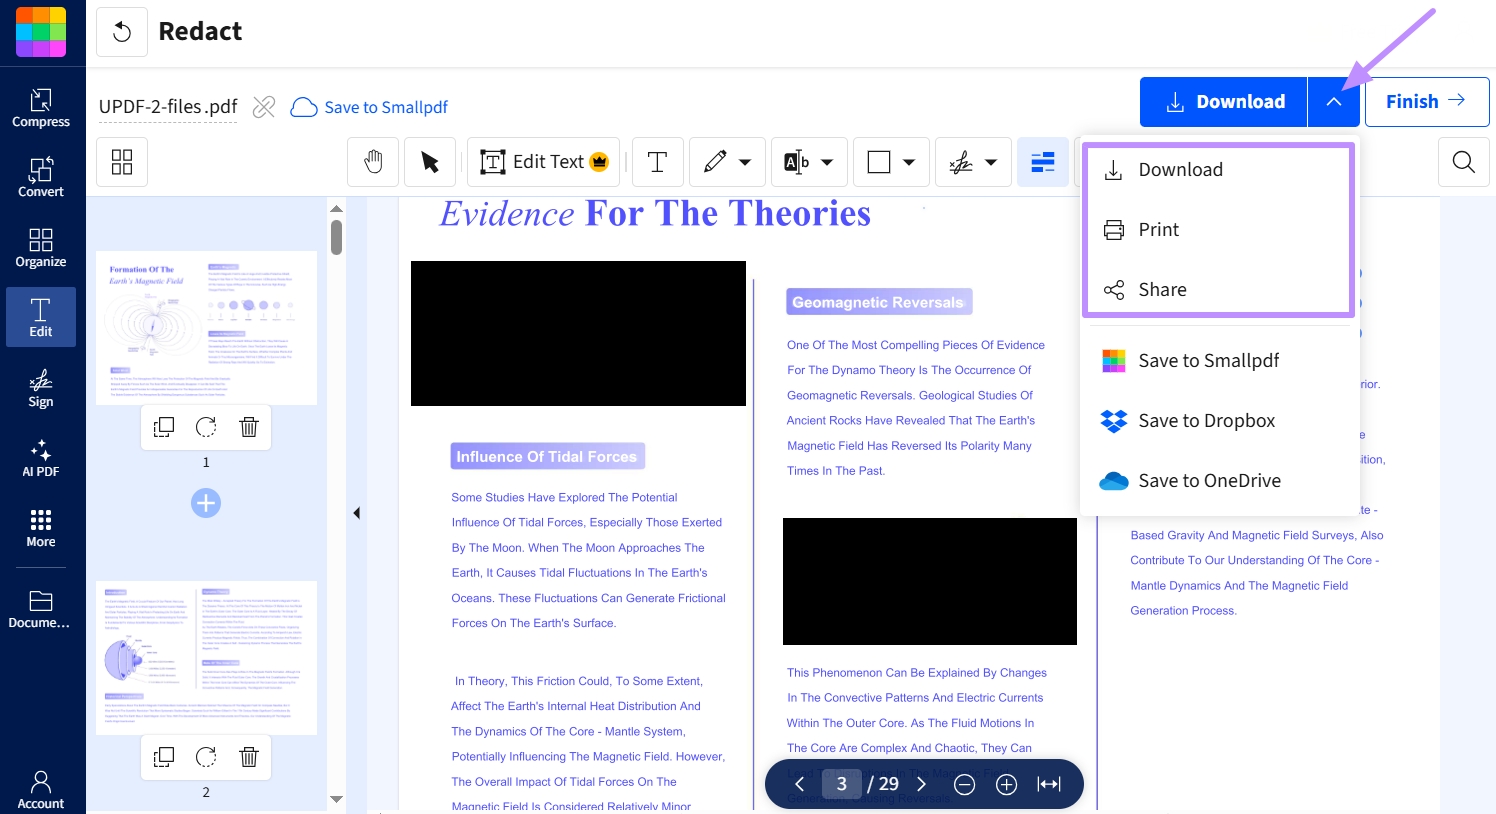This screenshot has height=814, width=1496.
Task: Collapse the Download menu with the chevron
Action: 1333,101
